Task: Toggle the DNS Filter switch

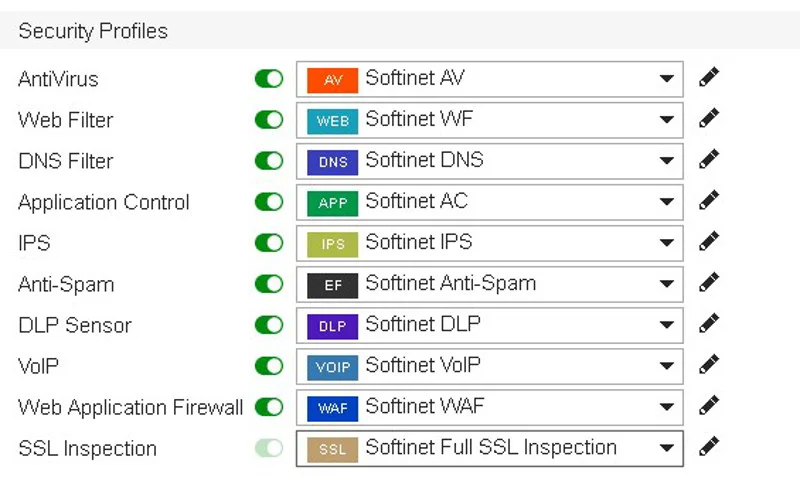Action: 269,161
